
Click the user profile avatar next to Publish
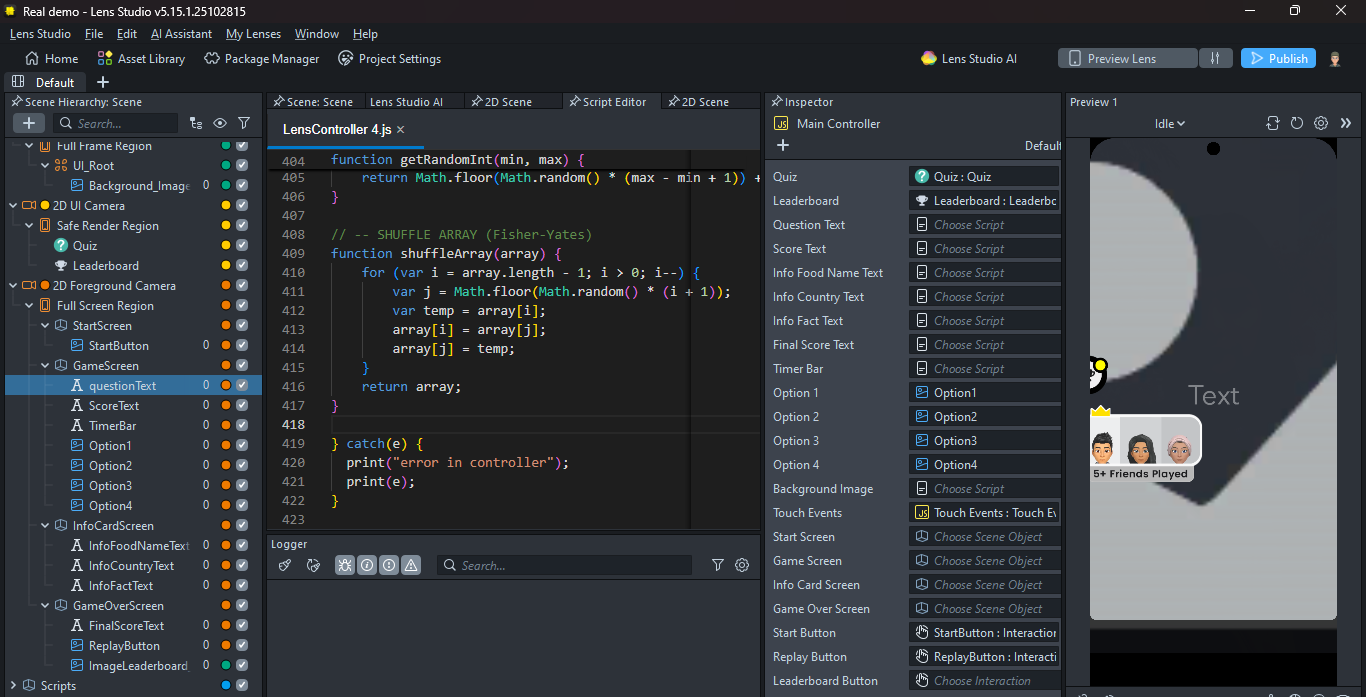click(1335, 58)
